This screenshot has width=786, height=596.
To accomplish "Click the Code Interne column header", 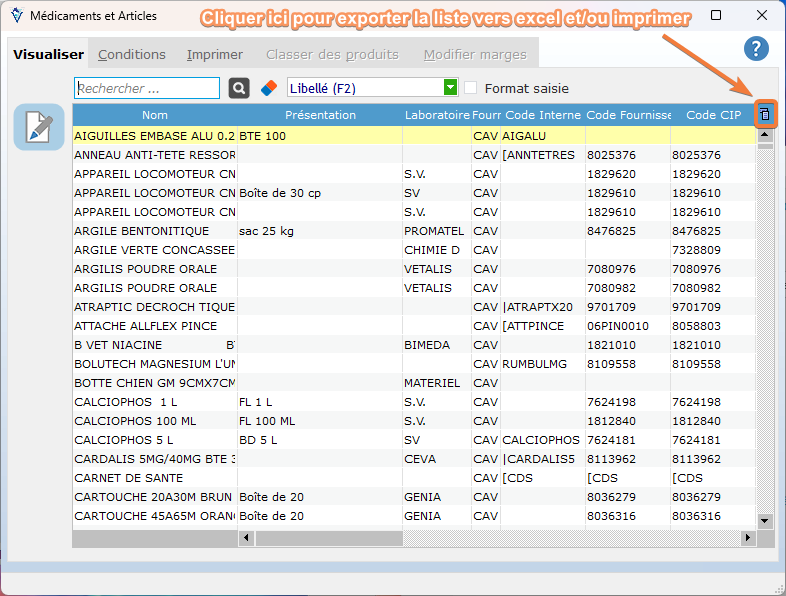I will [543, 115].
